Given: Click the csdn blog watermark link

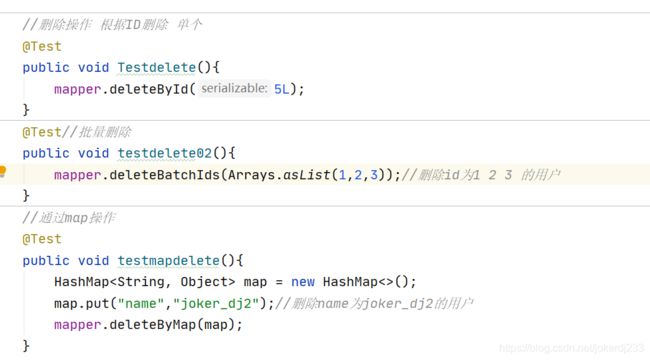Looking at the screenshot, I should coord(572,348).
